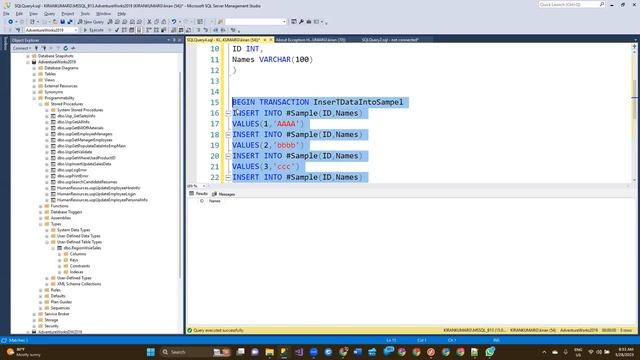Open the Connect dropdown in Object Explorer

coord(21,48)
